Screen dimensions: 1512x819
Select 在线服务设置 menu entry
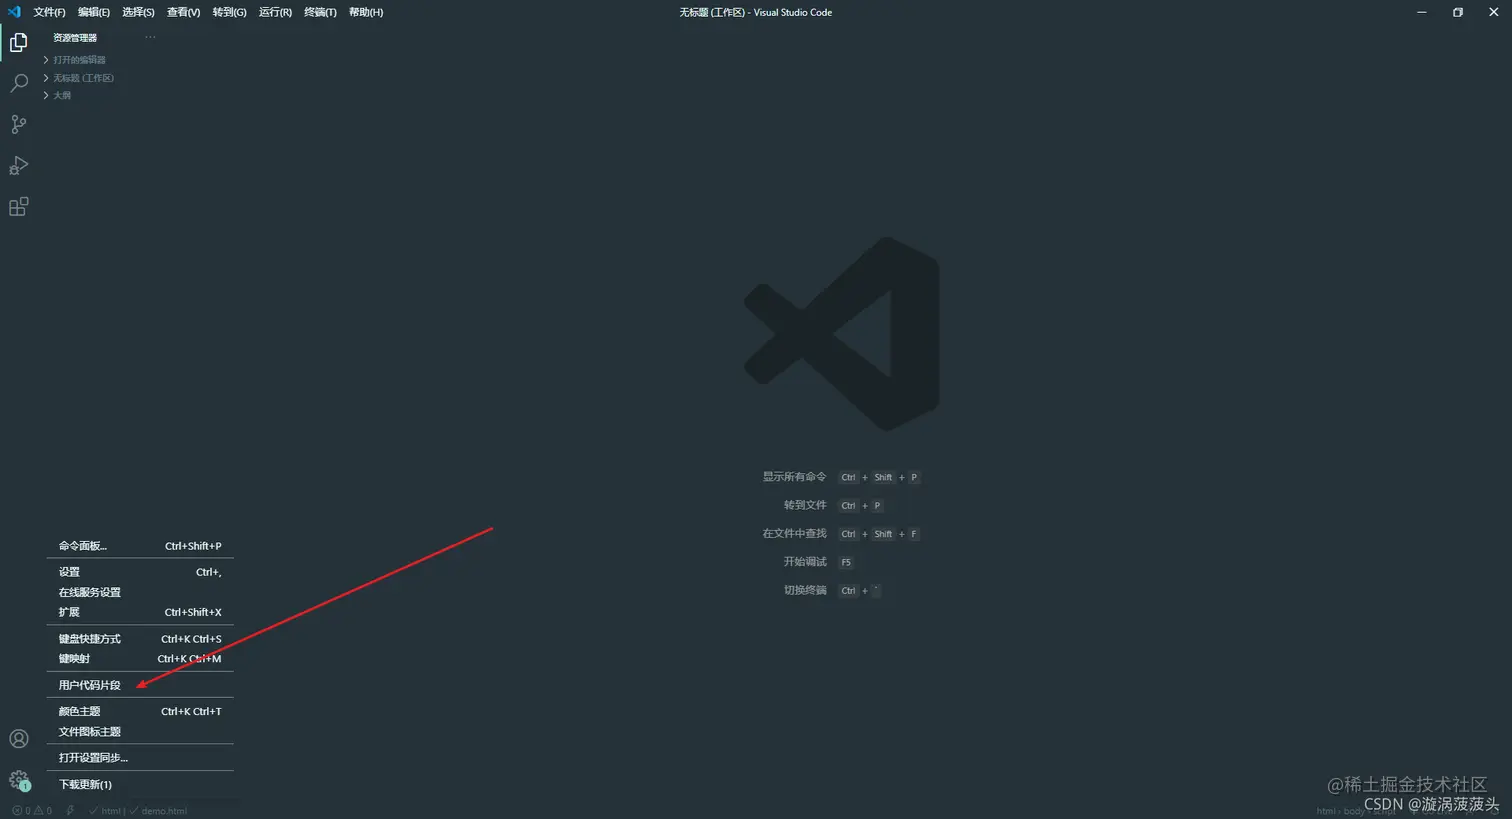pos(140,592)
